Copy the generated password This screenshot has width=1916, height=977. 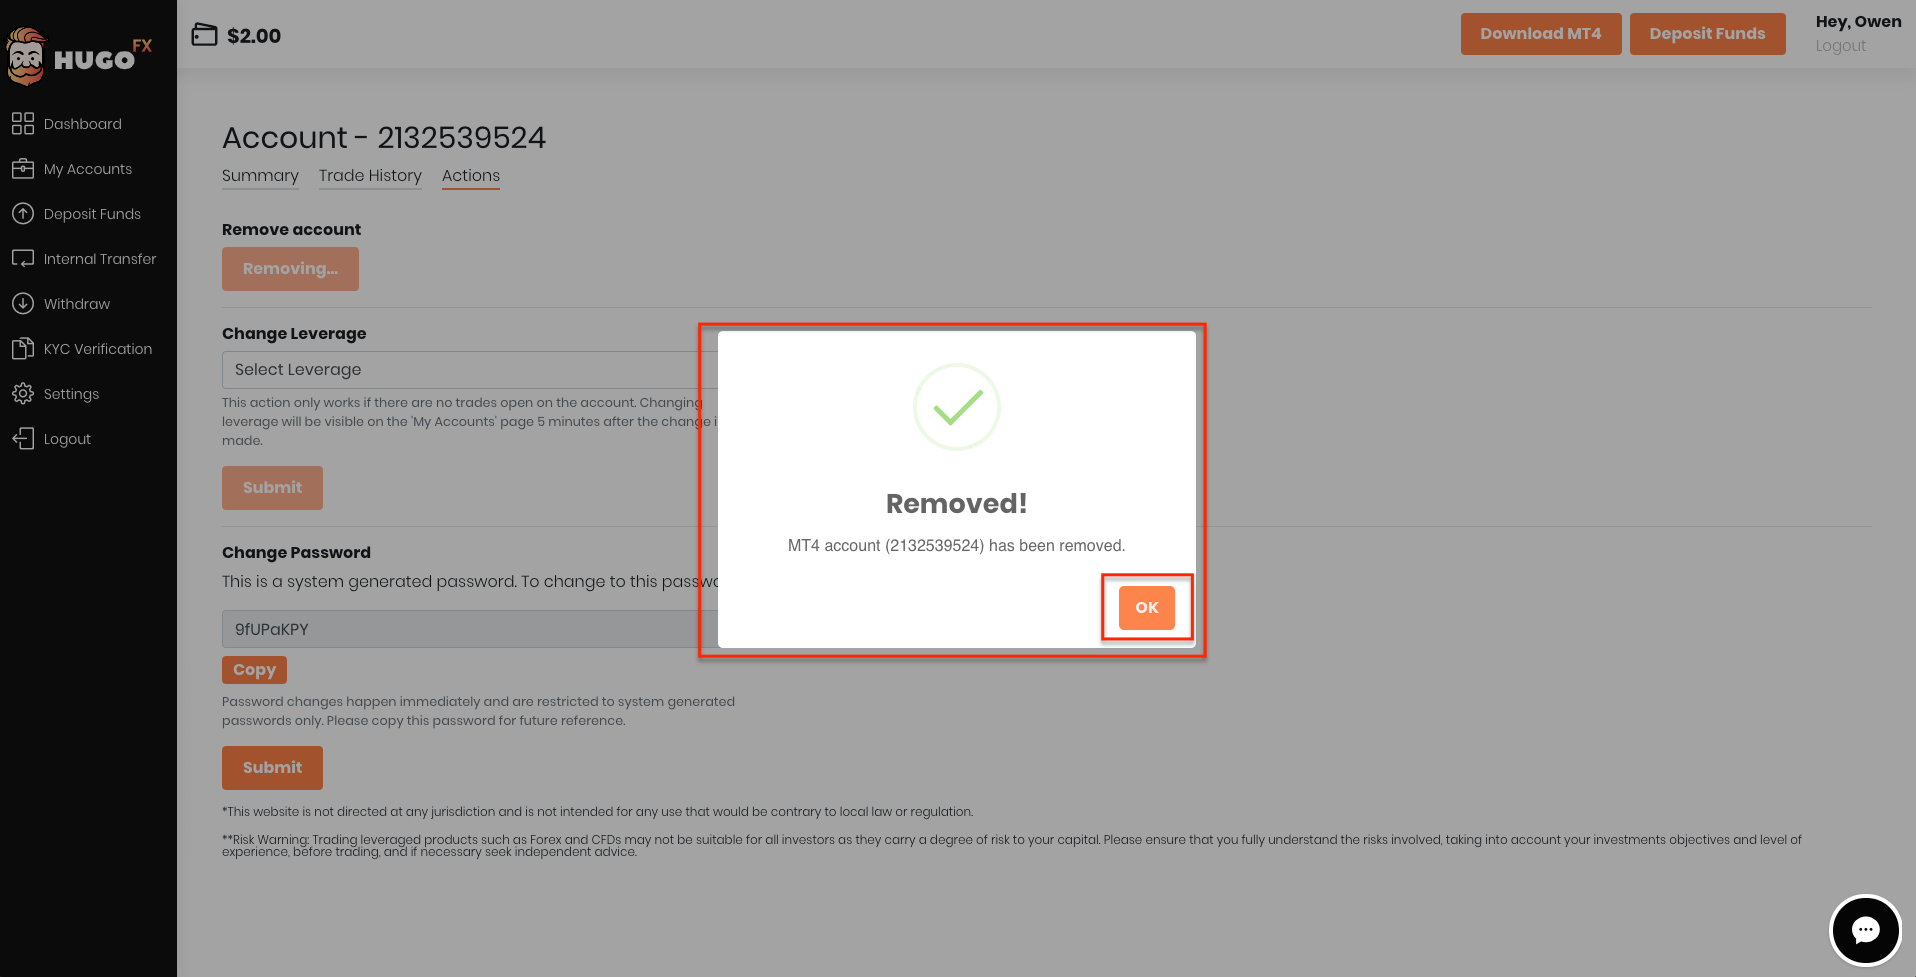pos(254,670)
